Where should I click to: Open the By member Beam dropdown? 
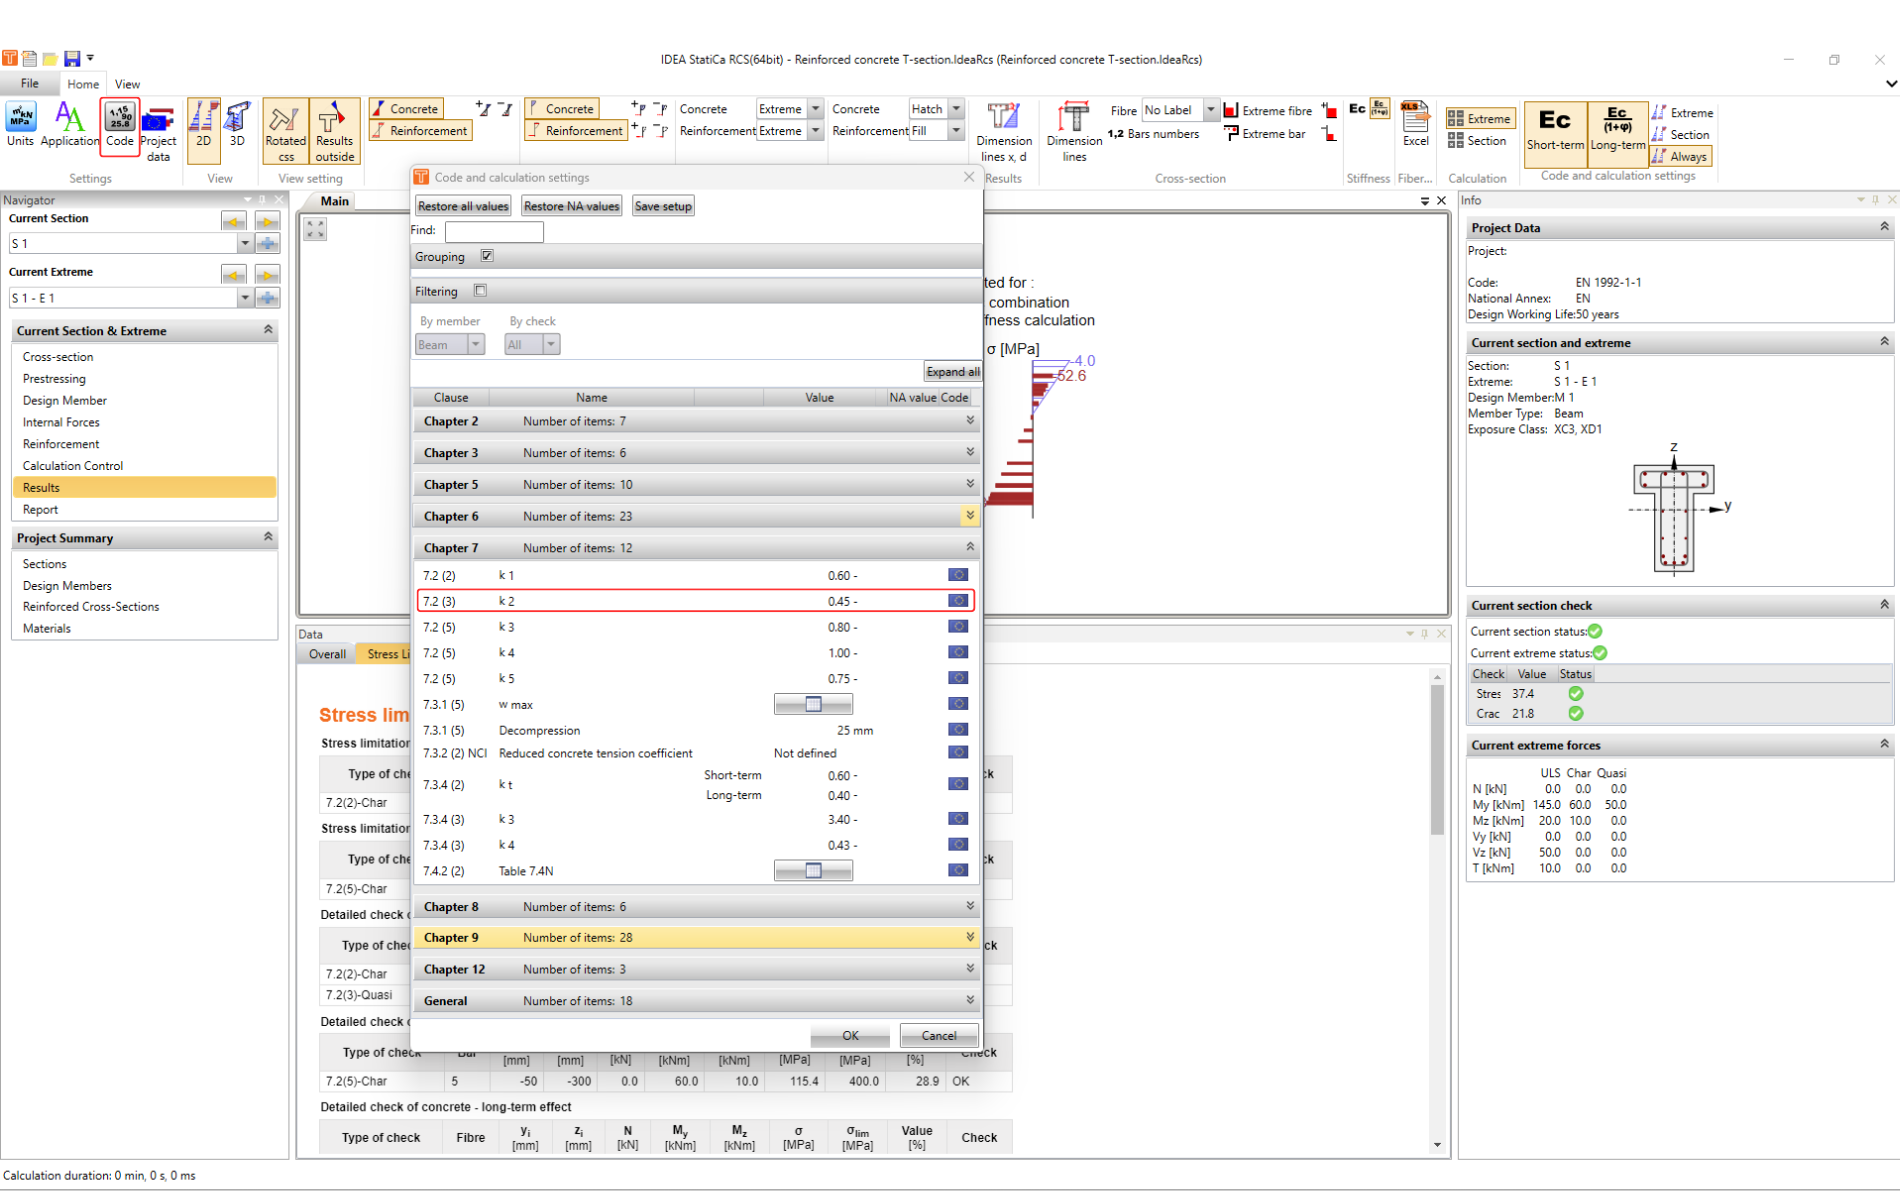(475, 345)
